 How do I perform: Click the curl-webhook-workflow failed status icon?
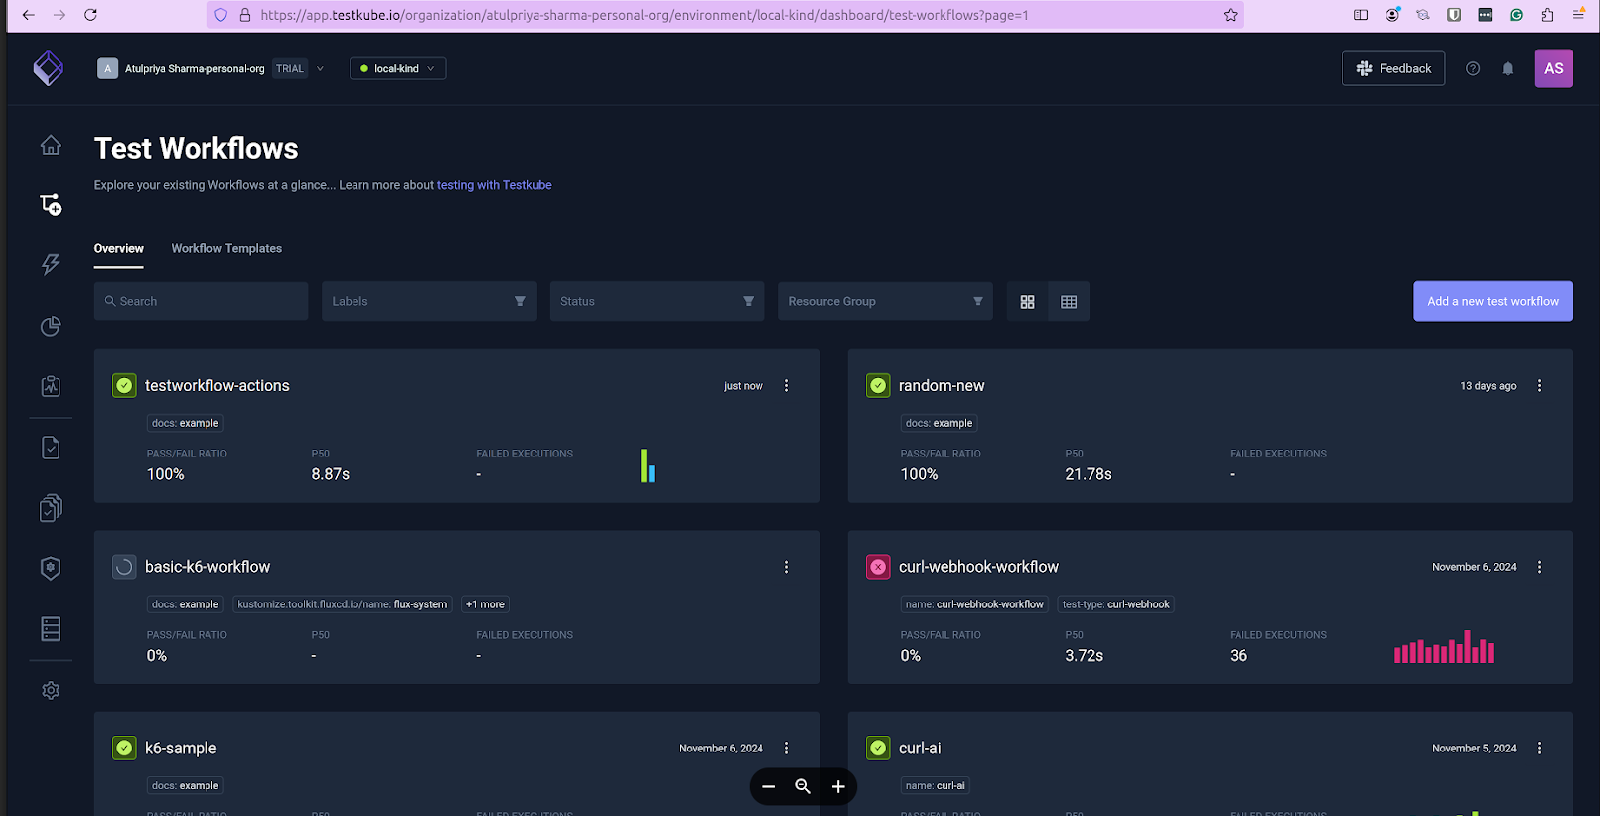pos(878,567)
